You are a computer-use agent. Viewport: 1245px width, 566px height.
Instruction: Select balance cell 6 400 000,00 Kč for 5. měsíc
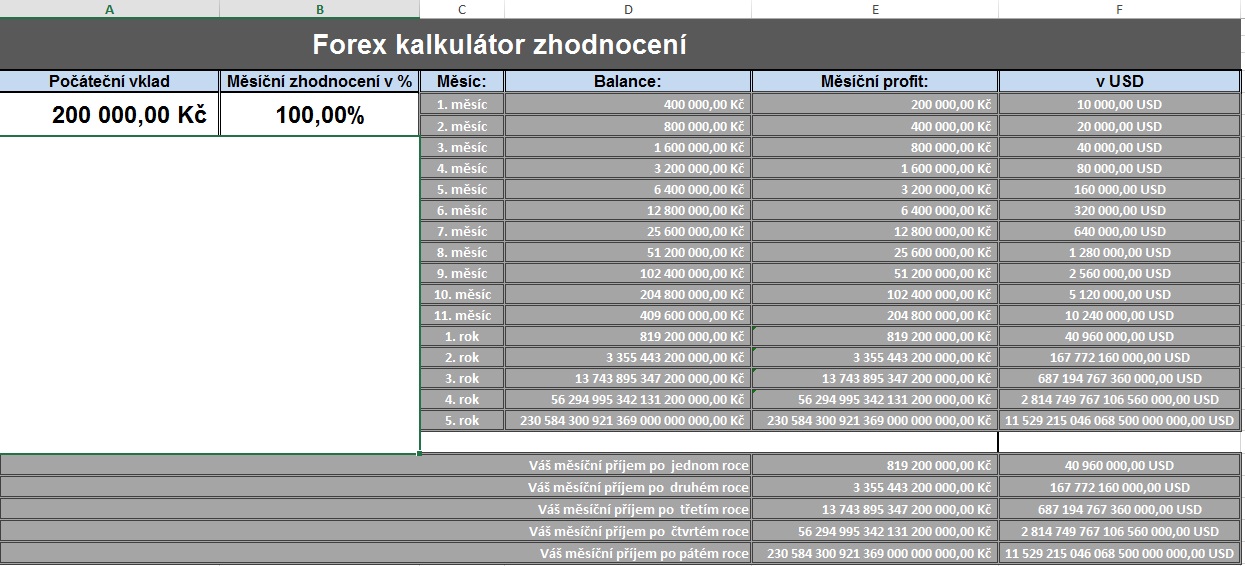tap(628, 189)
